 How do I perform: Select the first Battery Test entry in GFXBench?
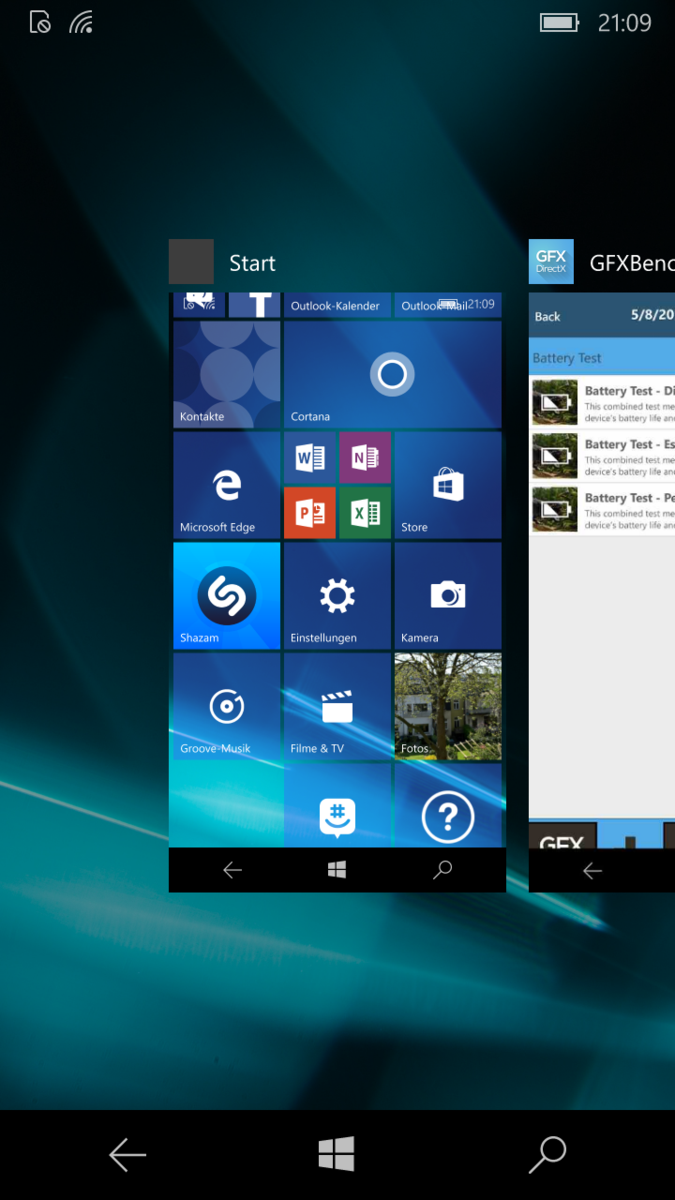pyautogui.click(x=602, y=402)
